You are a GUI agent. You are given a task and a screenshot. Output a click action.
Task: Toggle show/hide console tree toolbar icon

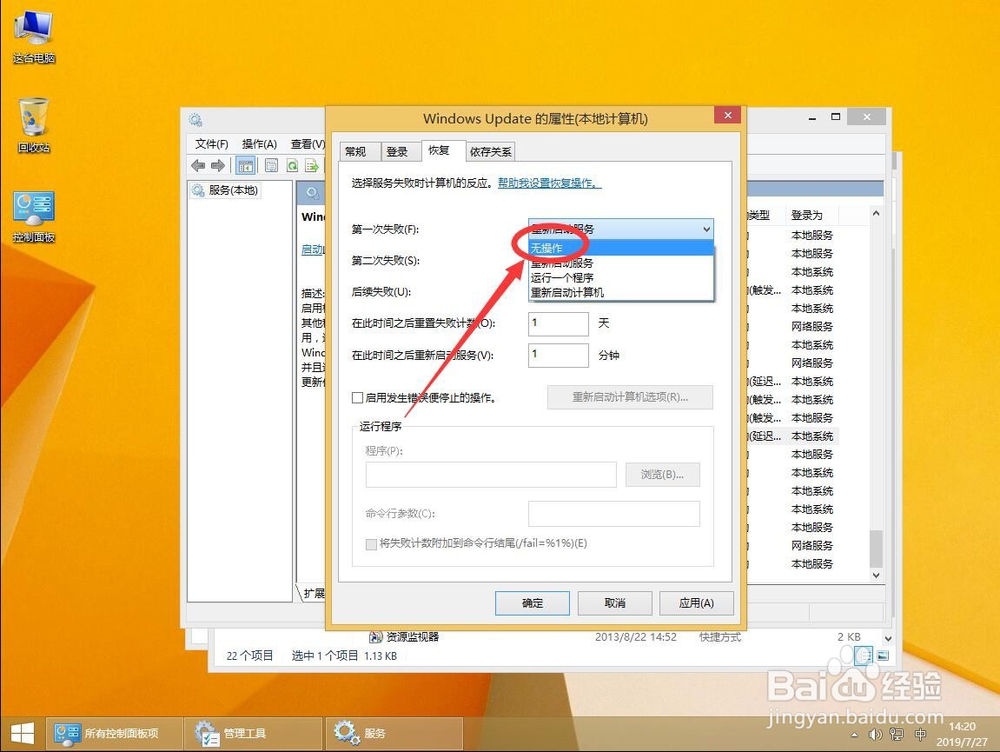click(246, 166)
